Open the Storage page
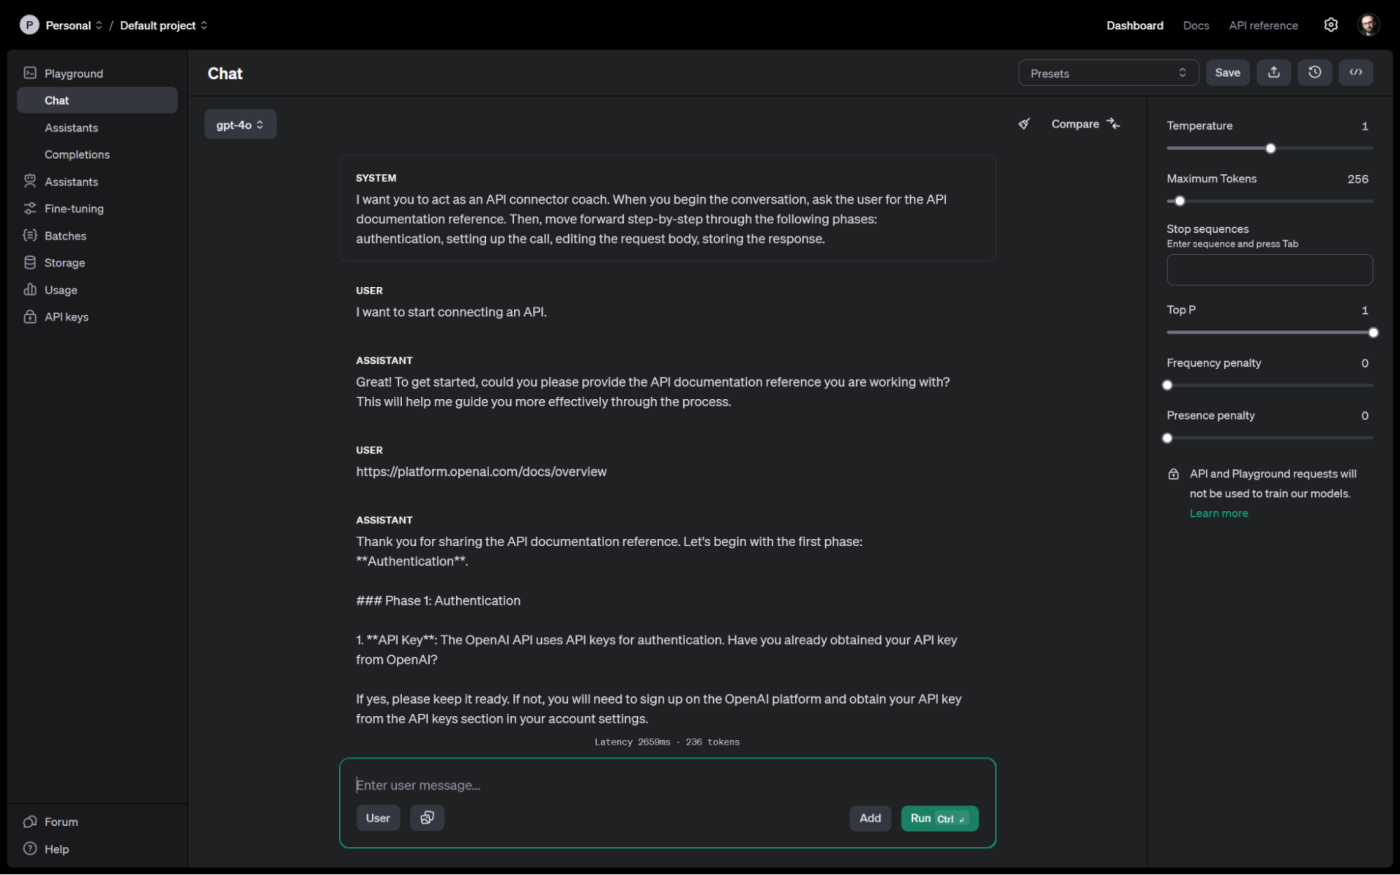 click(64, 263)
